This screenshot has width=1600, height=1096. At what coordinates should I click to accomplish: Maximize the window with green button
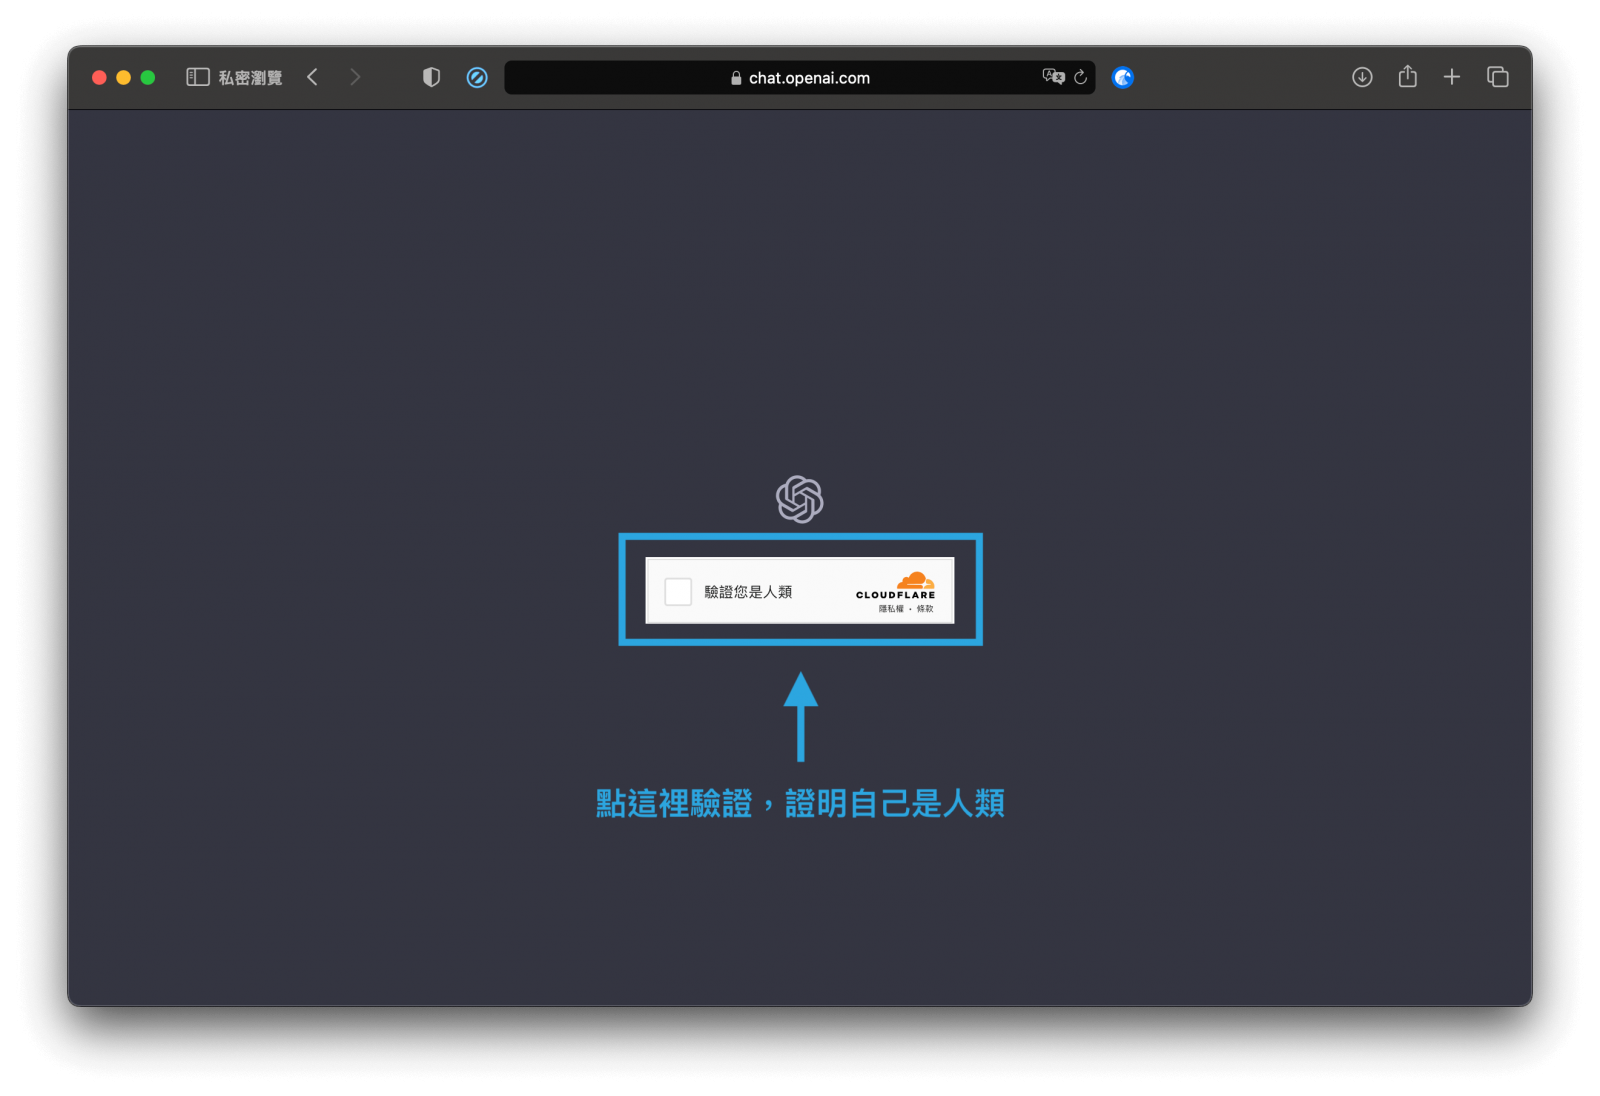(148, 77)
